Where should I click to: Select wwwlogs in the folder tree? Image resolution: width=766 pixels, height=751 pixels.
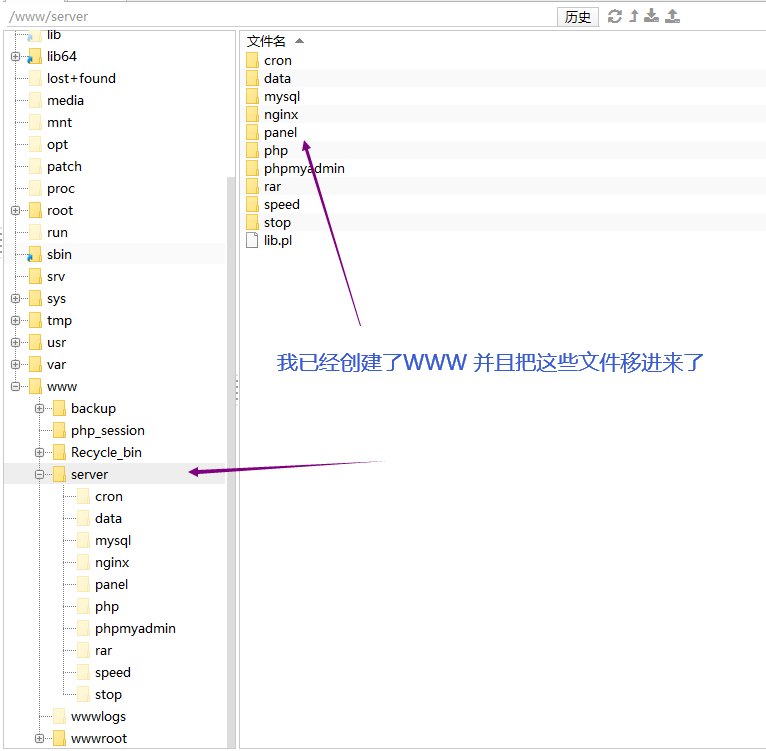click(x=98, y=717)
